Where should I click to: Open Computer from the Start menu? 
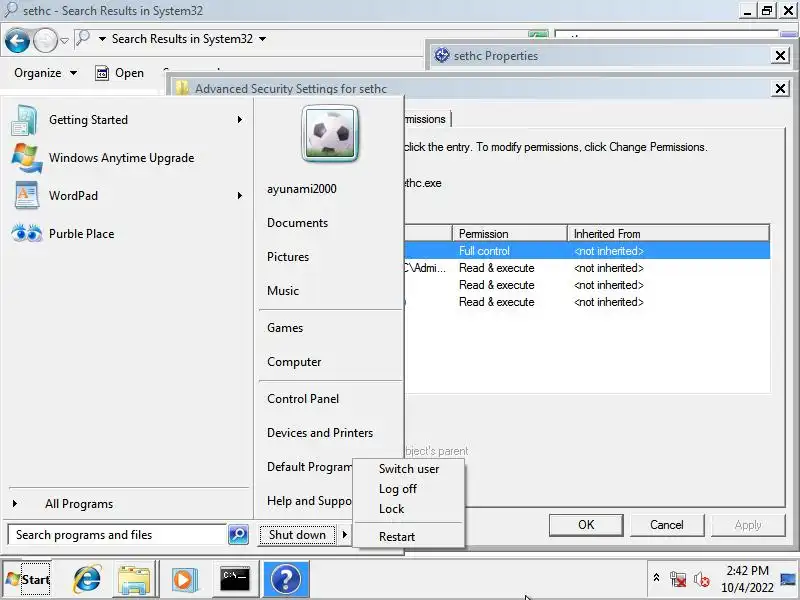(x=294, y=362)
